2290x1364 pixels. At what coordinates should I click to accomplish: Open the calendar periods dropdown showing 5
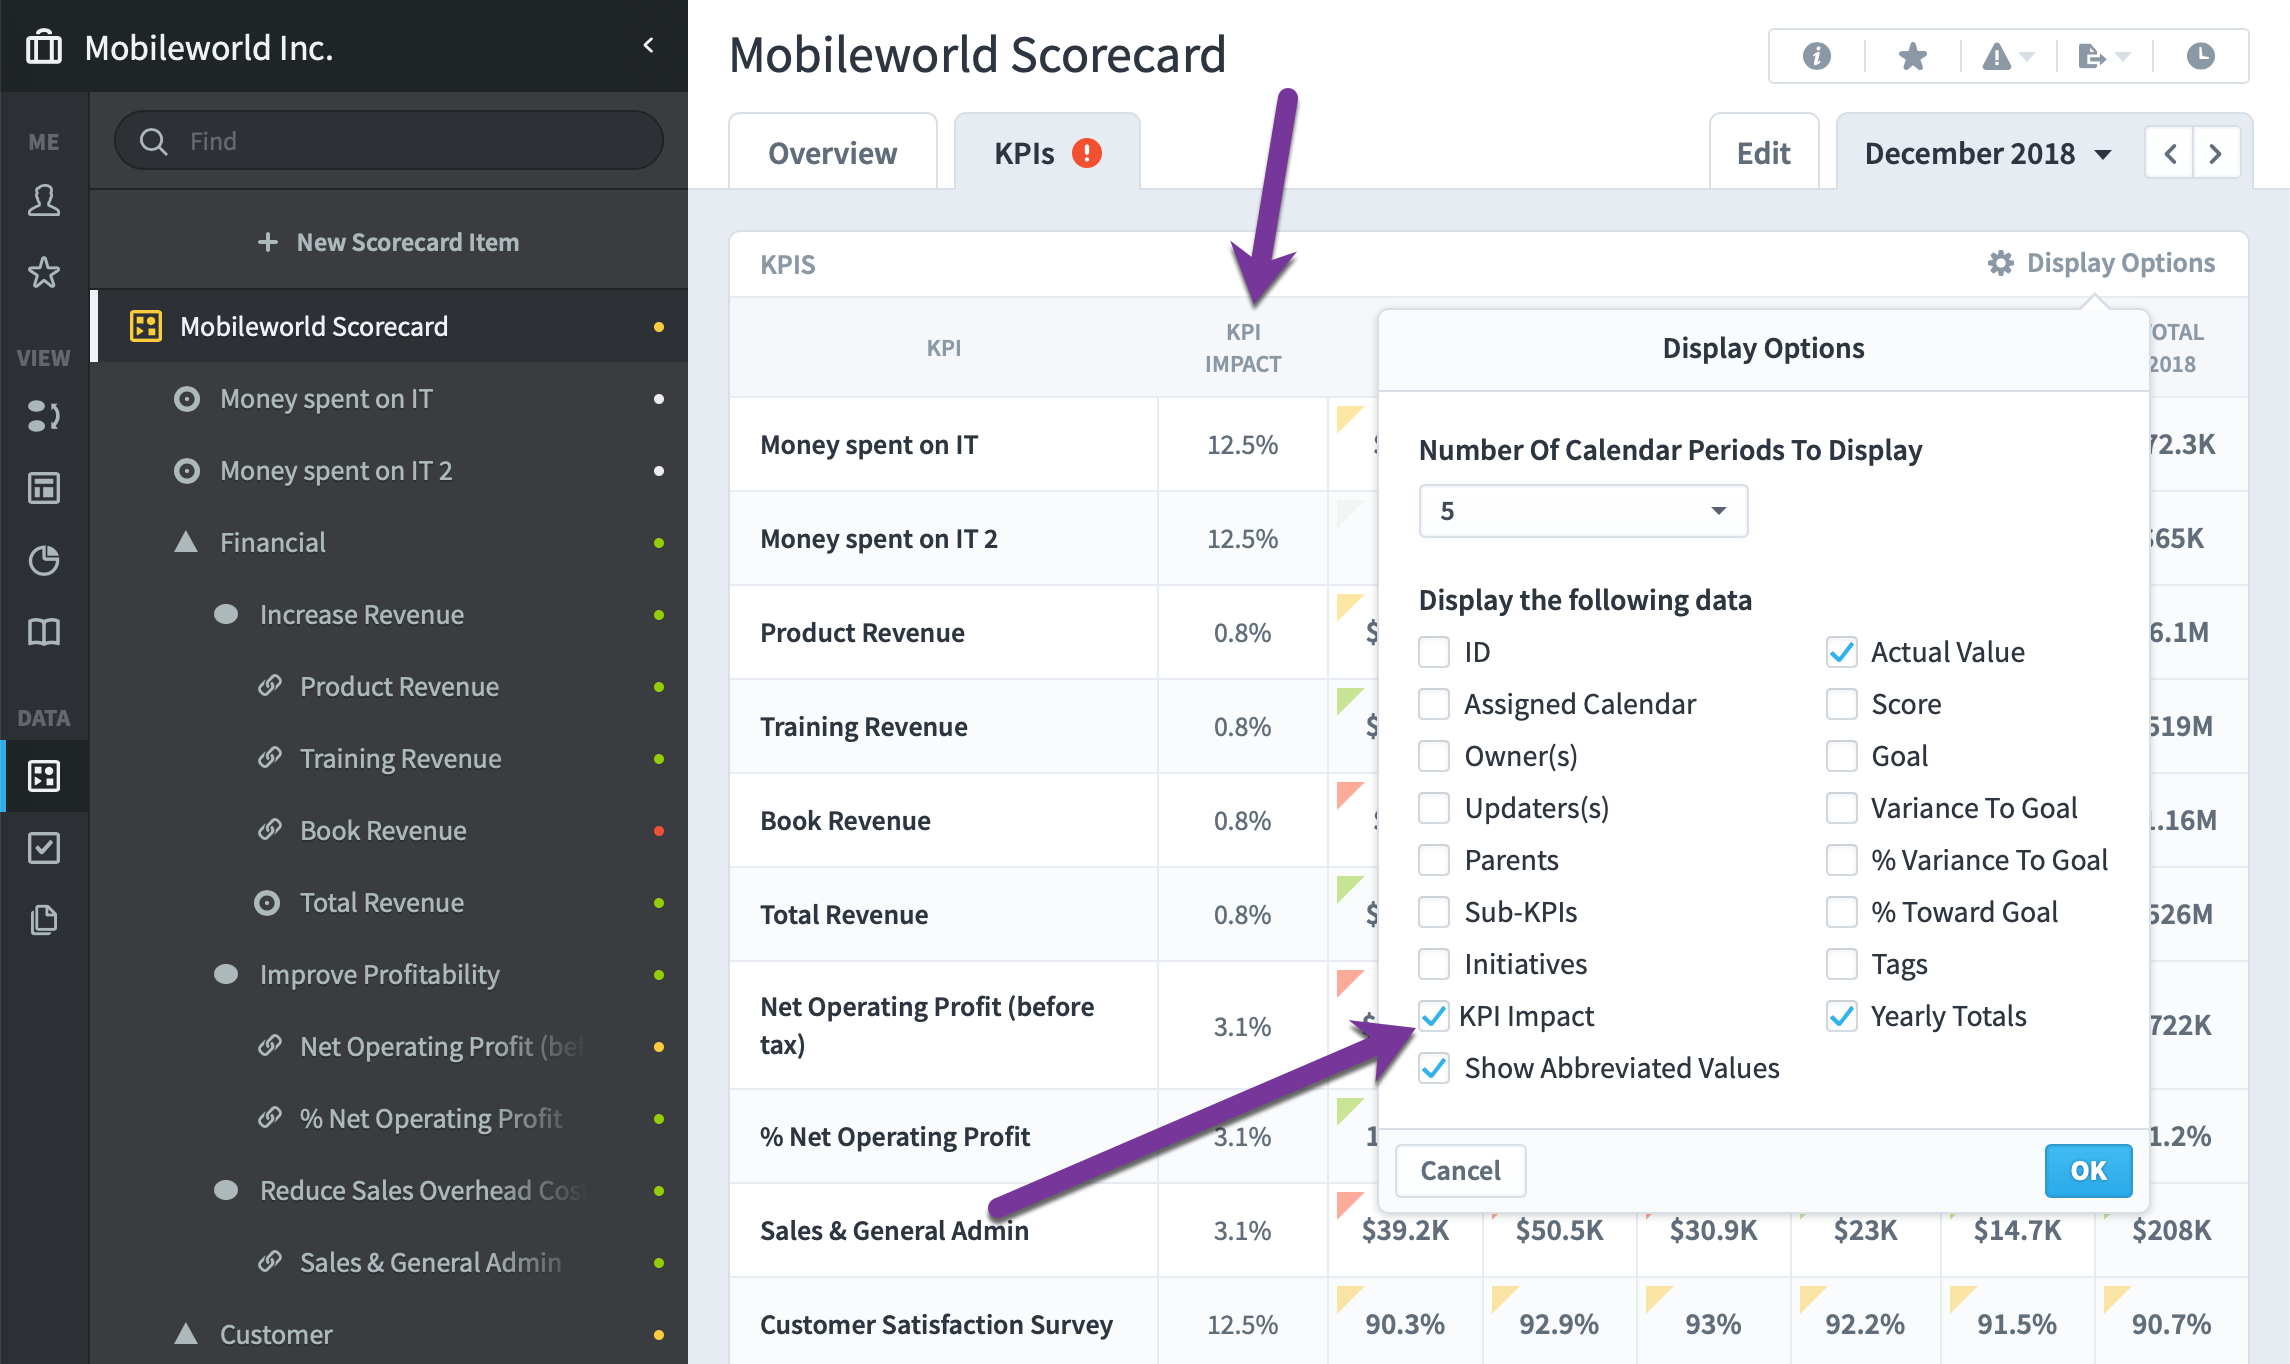1583,511
